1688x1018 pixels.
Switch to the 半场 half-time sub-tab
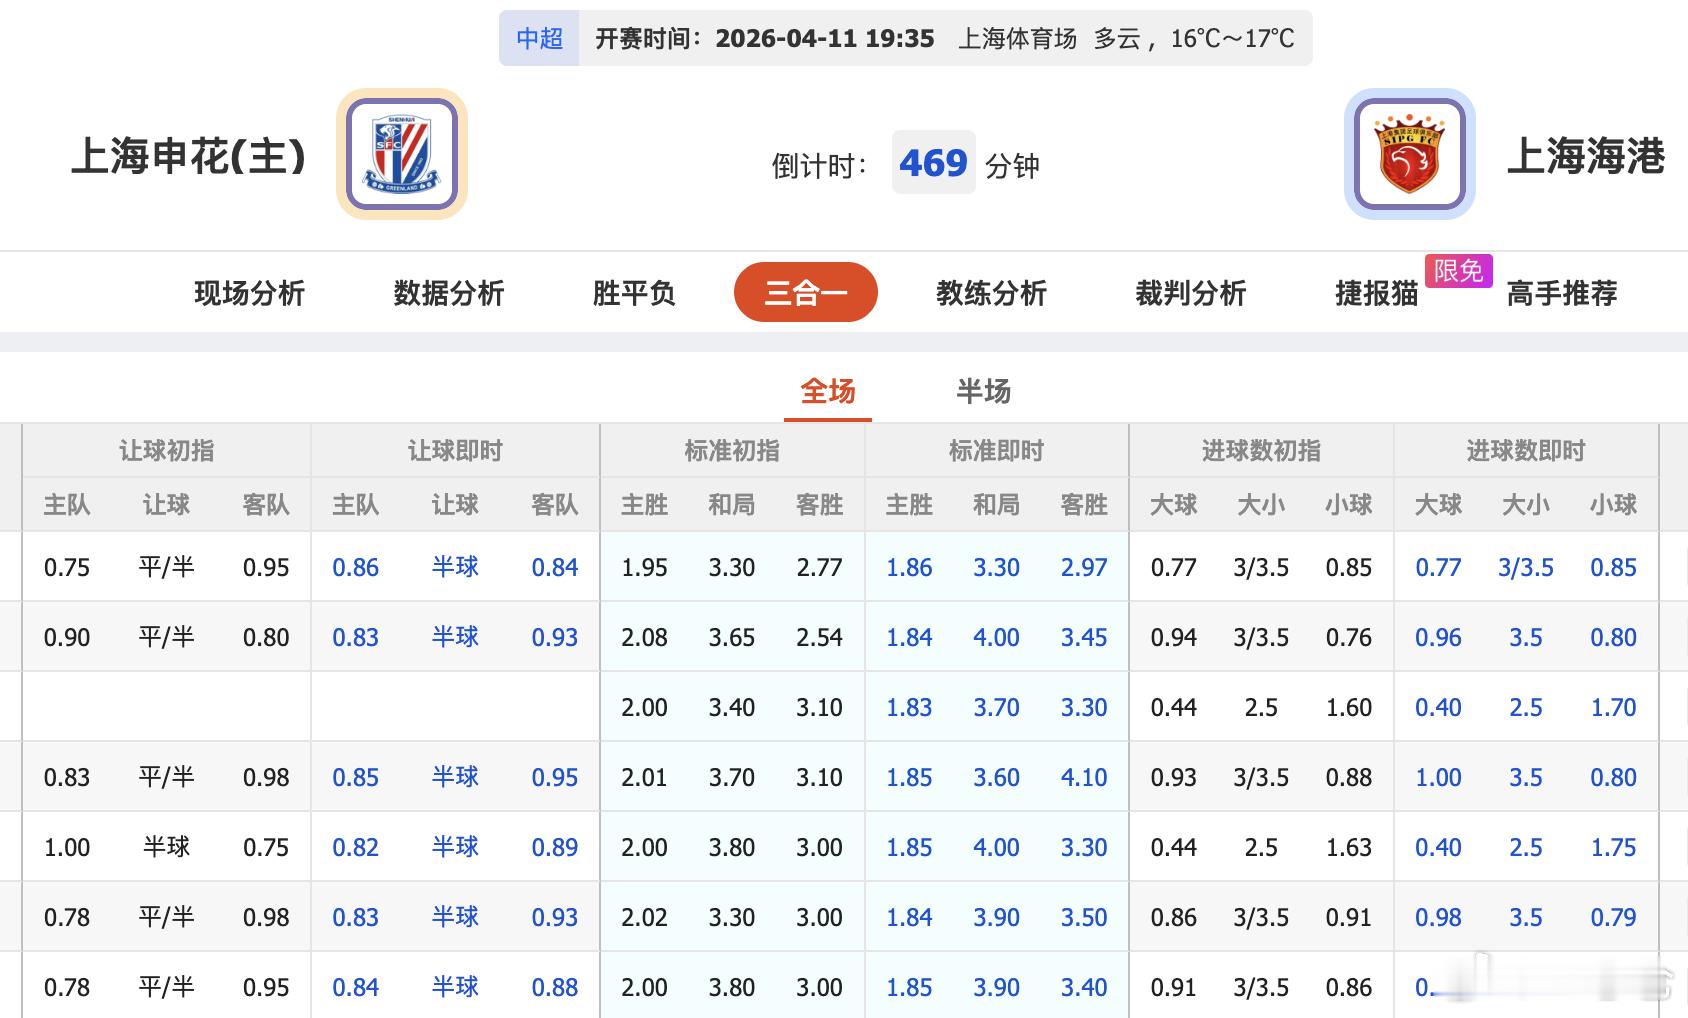coord(984,391)
